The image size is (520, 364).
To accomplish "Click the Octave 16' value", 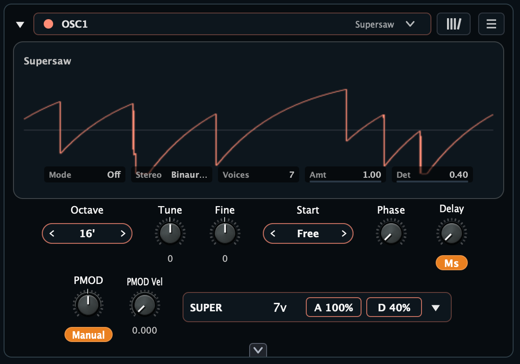I will [87, 234].
